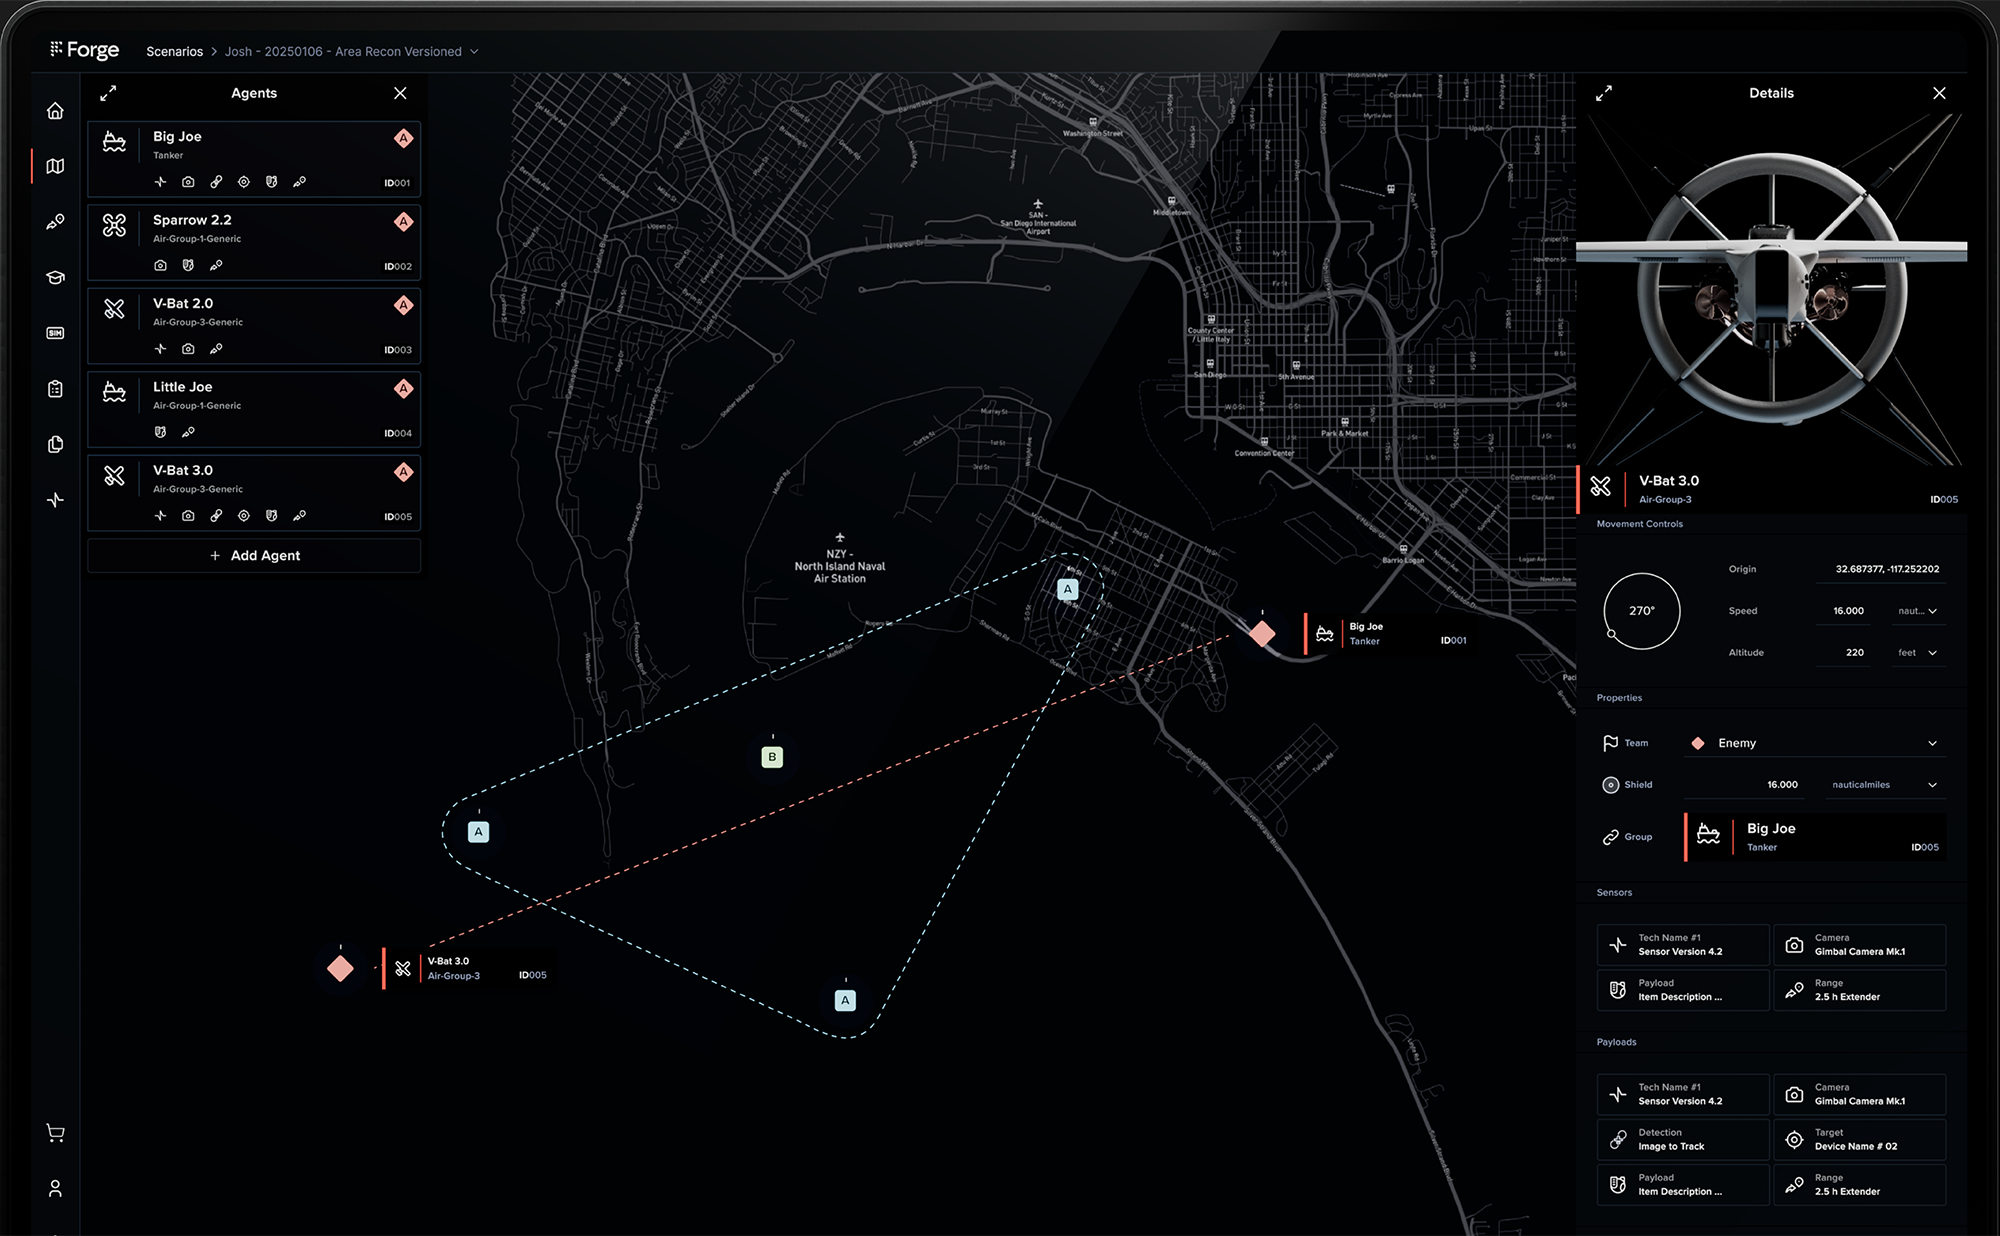Screen dimensions: 2000x1236
Task: Click the camera icon on Big Joe agent
Action: point(188,182)
